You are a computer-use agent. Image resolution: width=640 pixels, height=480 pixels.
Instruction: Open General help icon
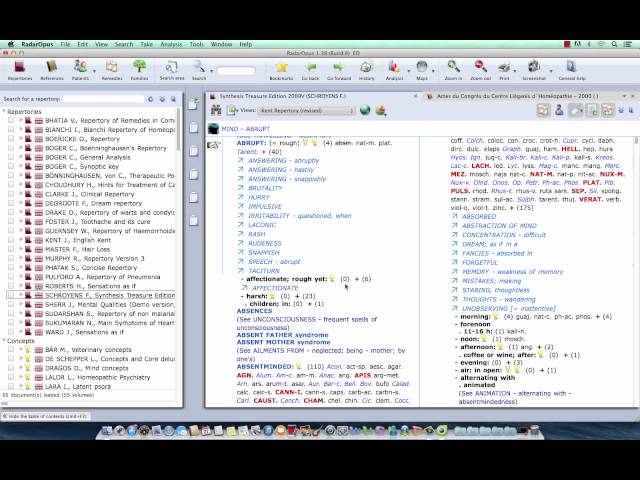point(571,67)
